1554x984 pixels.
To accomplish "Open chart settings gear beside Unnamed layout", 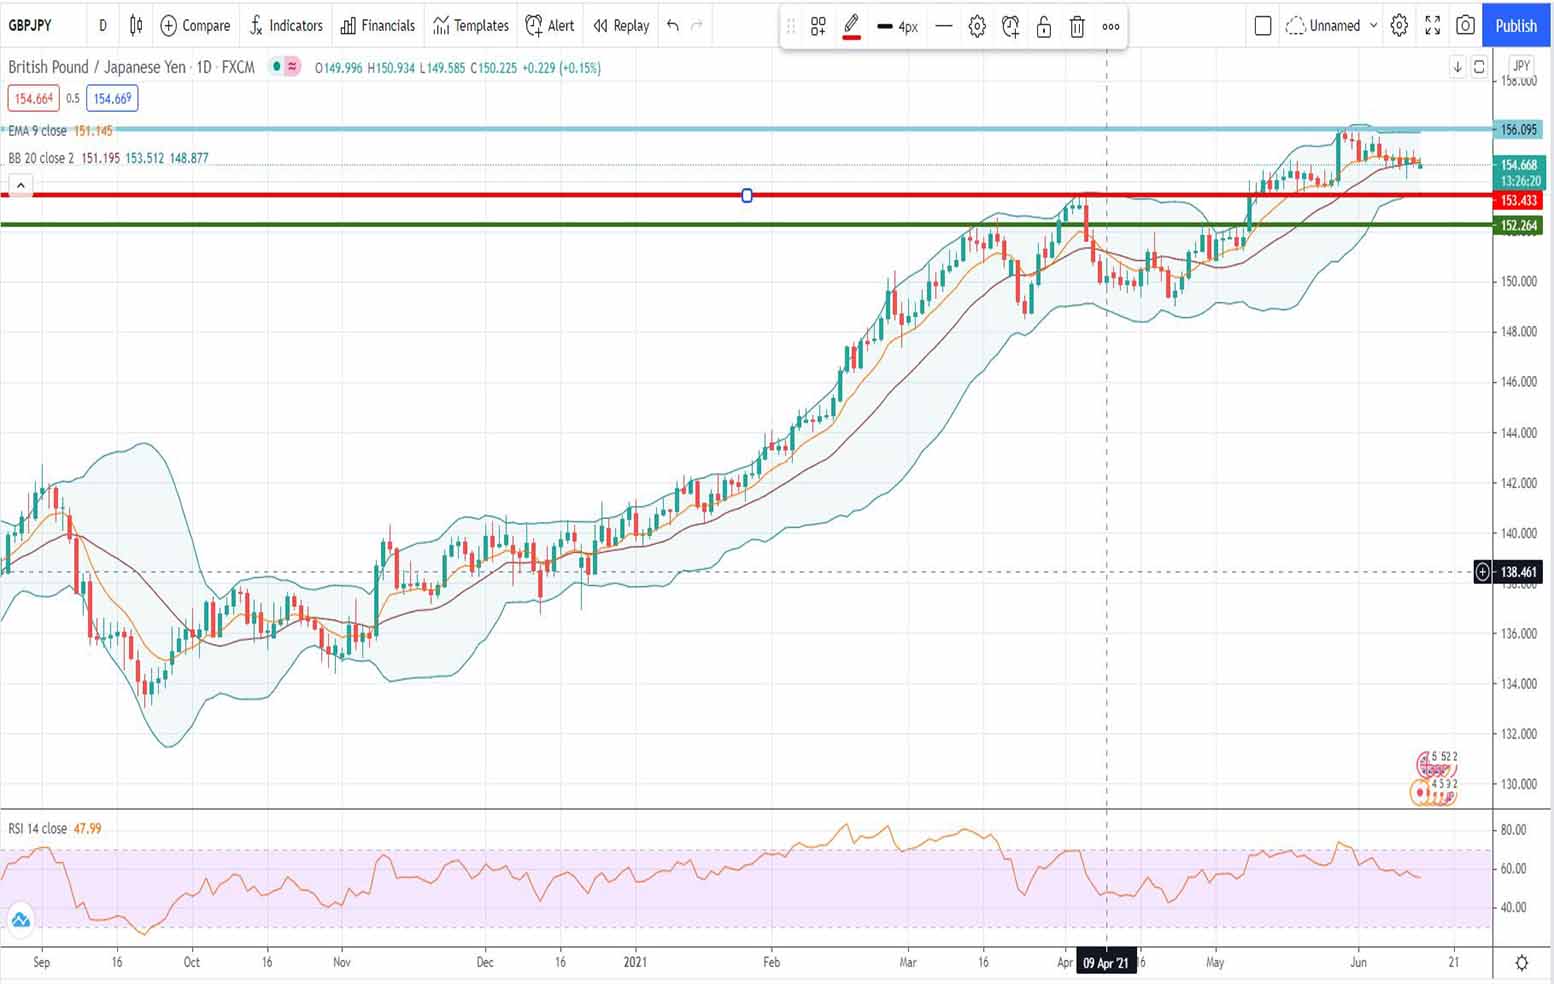I will tap(1399, 25).
